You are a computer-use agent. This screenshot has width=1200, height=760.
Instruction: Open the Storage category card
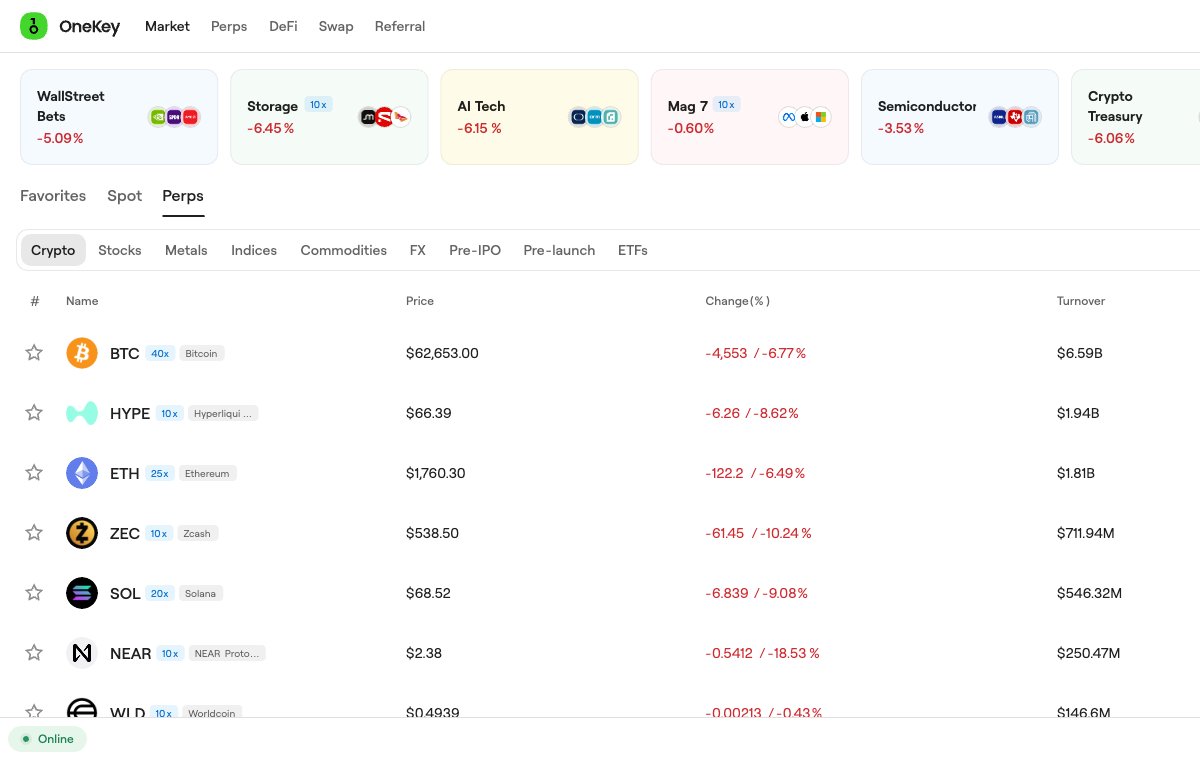329,117
